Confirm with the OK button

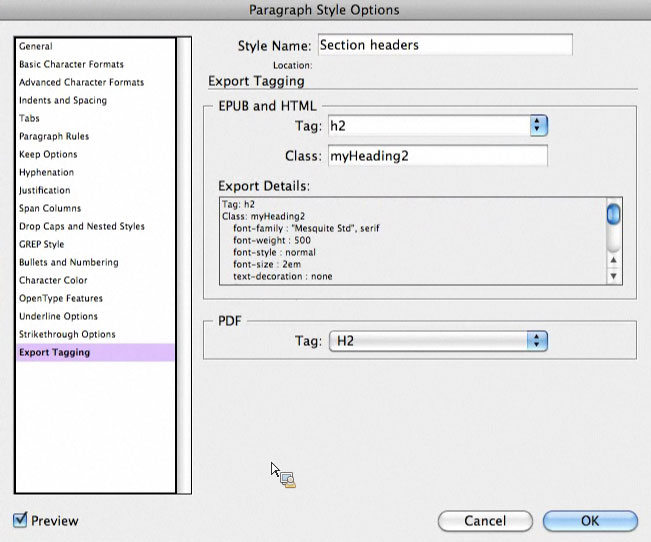point(590,521)
